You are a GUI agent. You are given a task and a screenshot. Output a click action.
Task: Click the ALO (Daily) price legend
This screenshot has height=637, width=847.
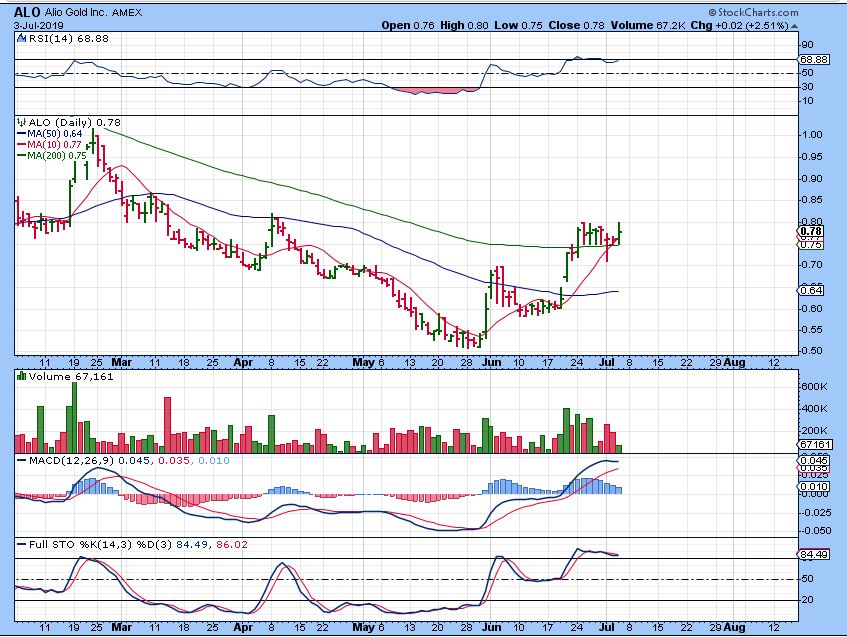62,122
